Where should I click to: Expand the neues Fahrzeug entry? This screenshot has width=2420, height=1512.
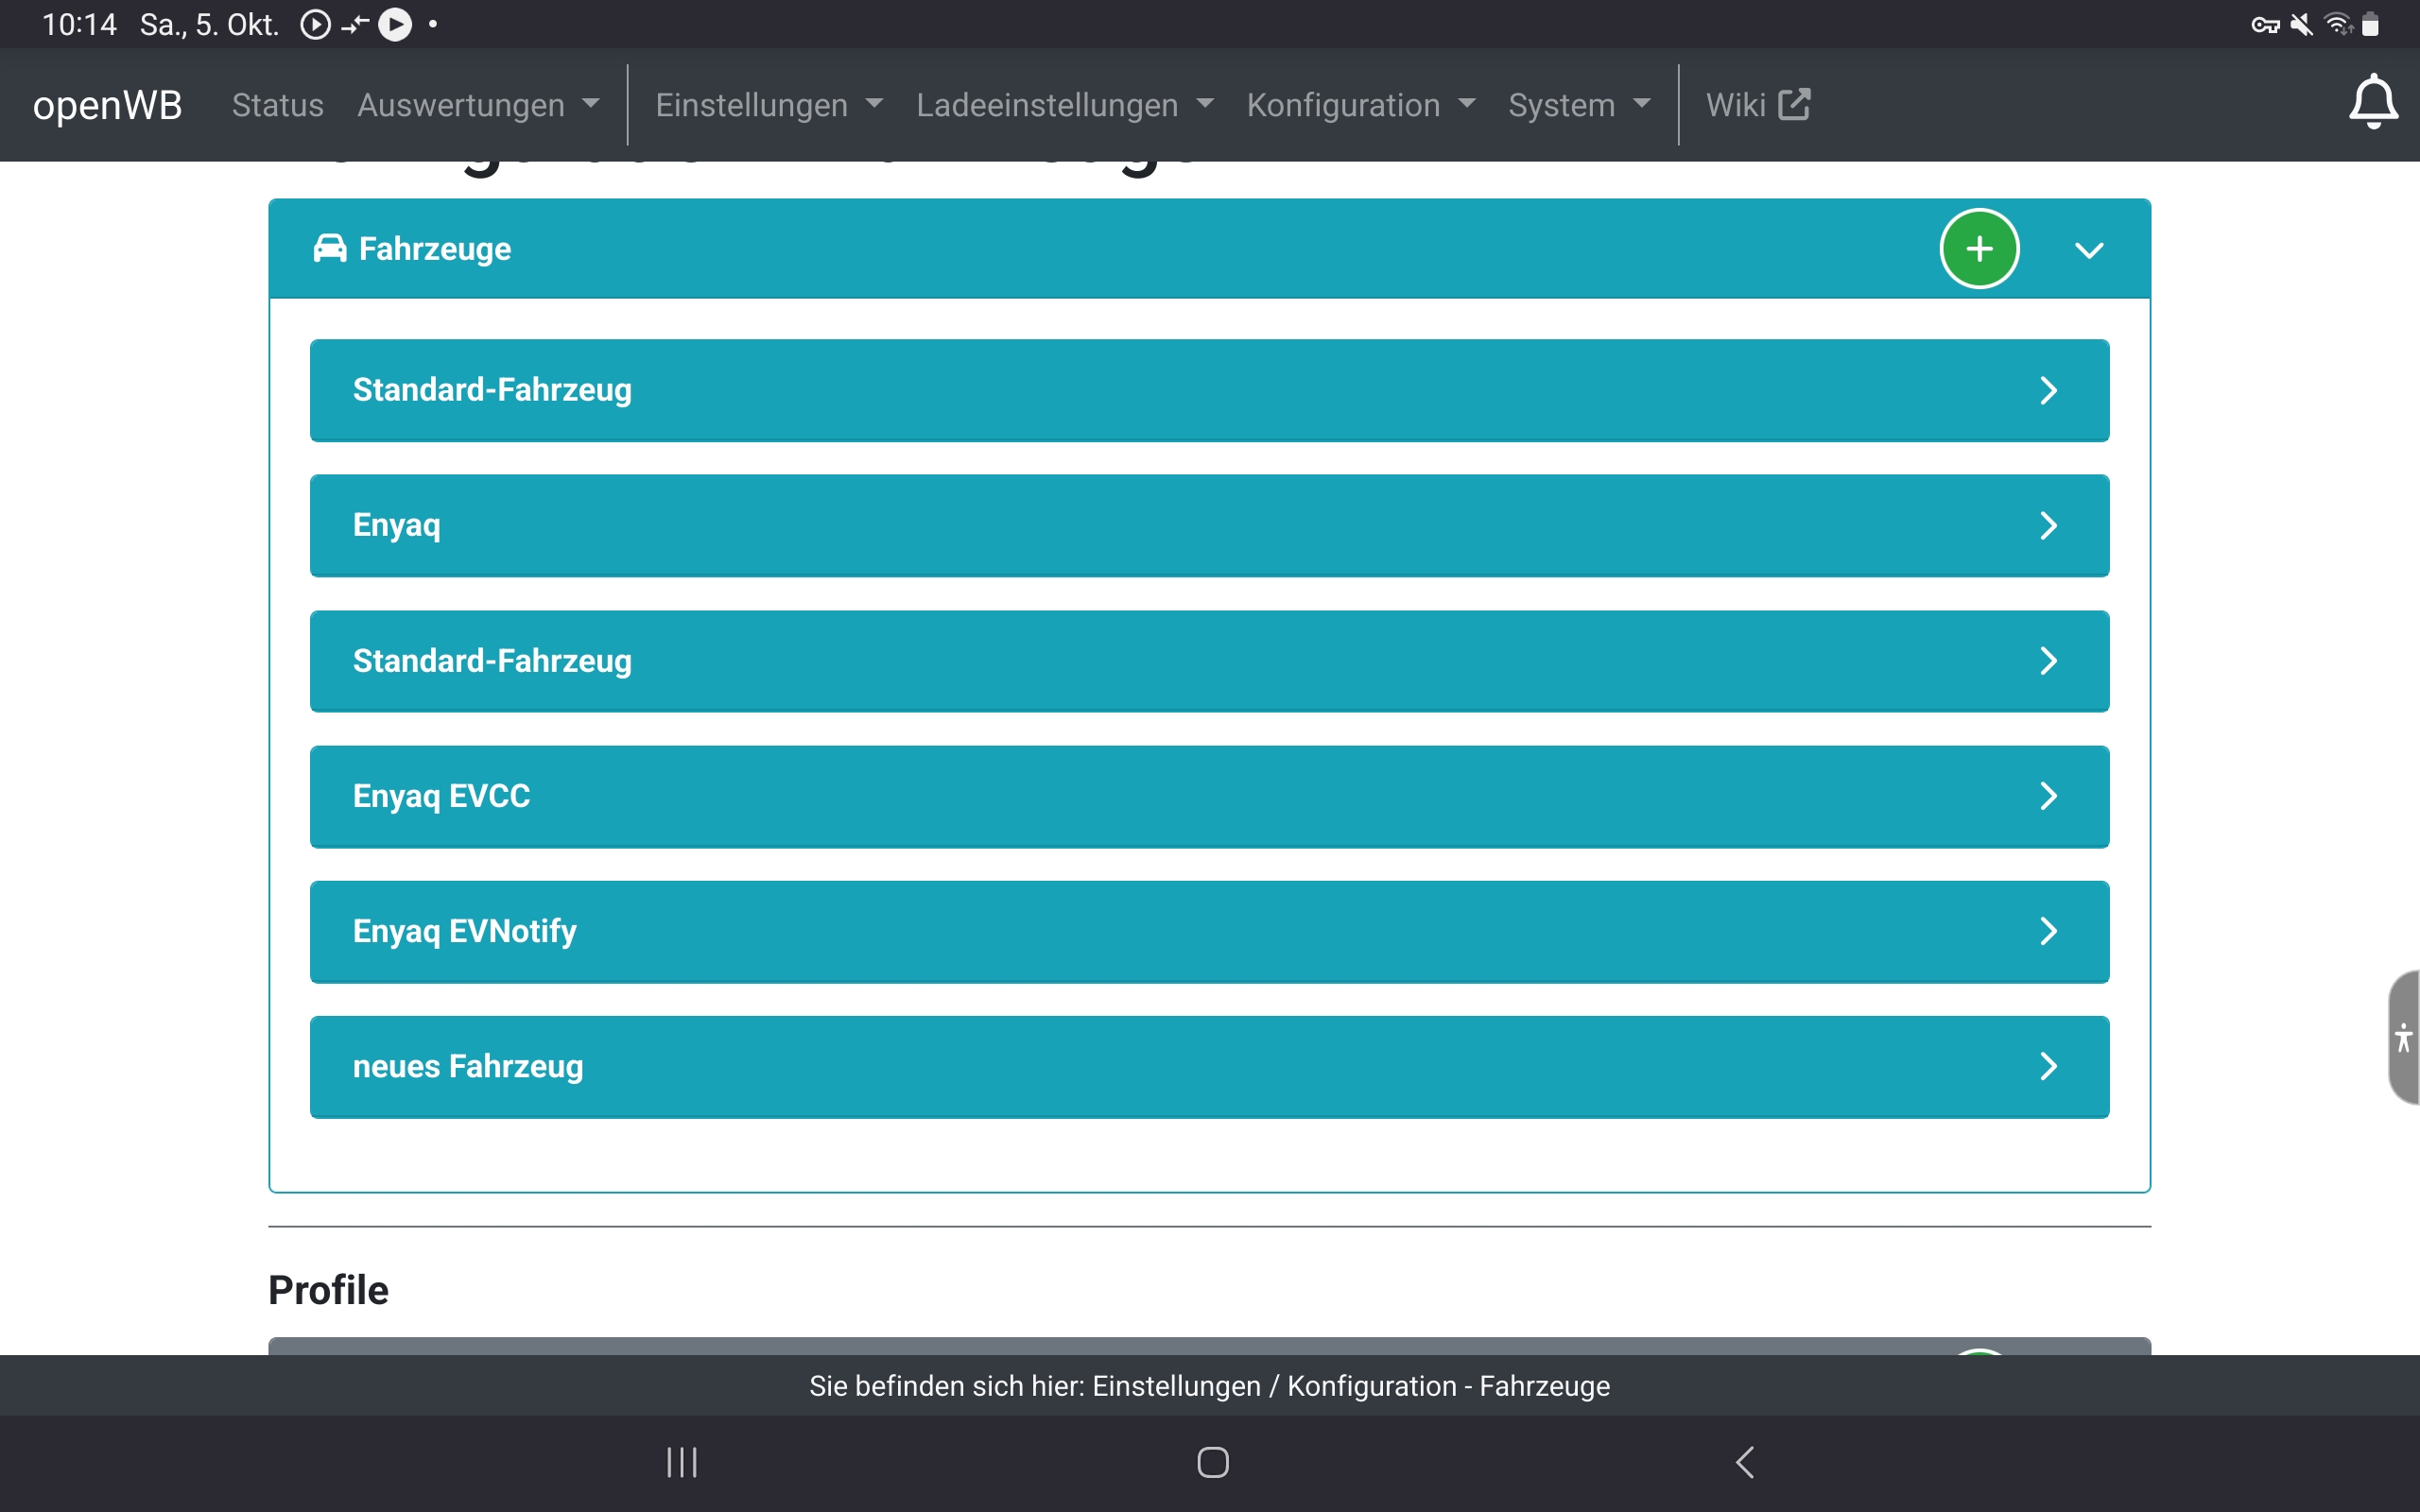(x=1209, y=1066)
